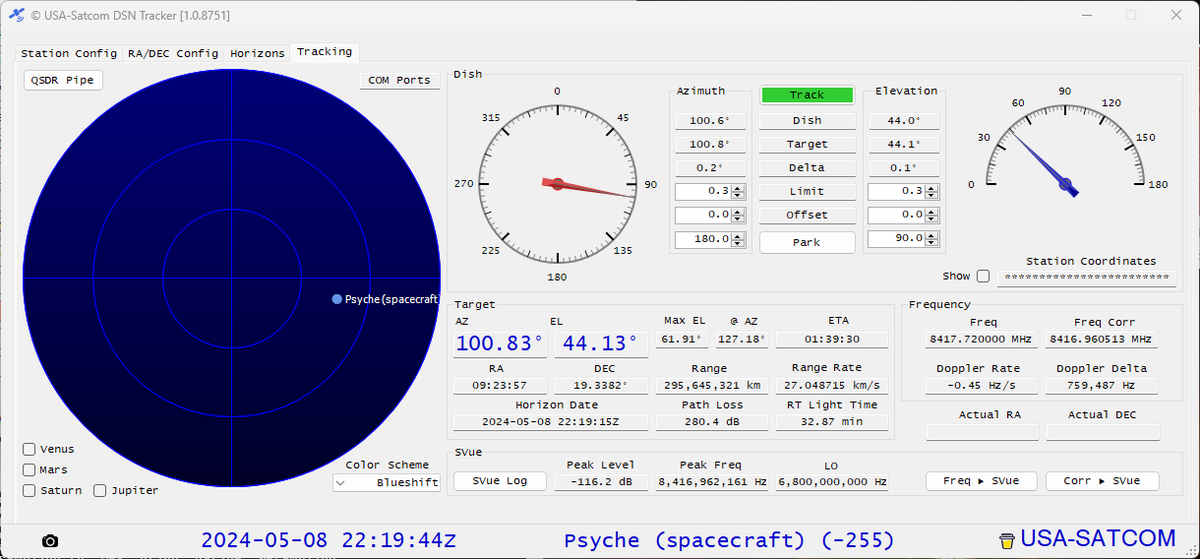Click the Psyche (spacecraft) (-255) status text
Screen dimensions: 1200x559
[729, 541]
